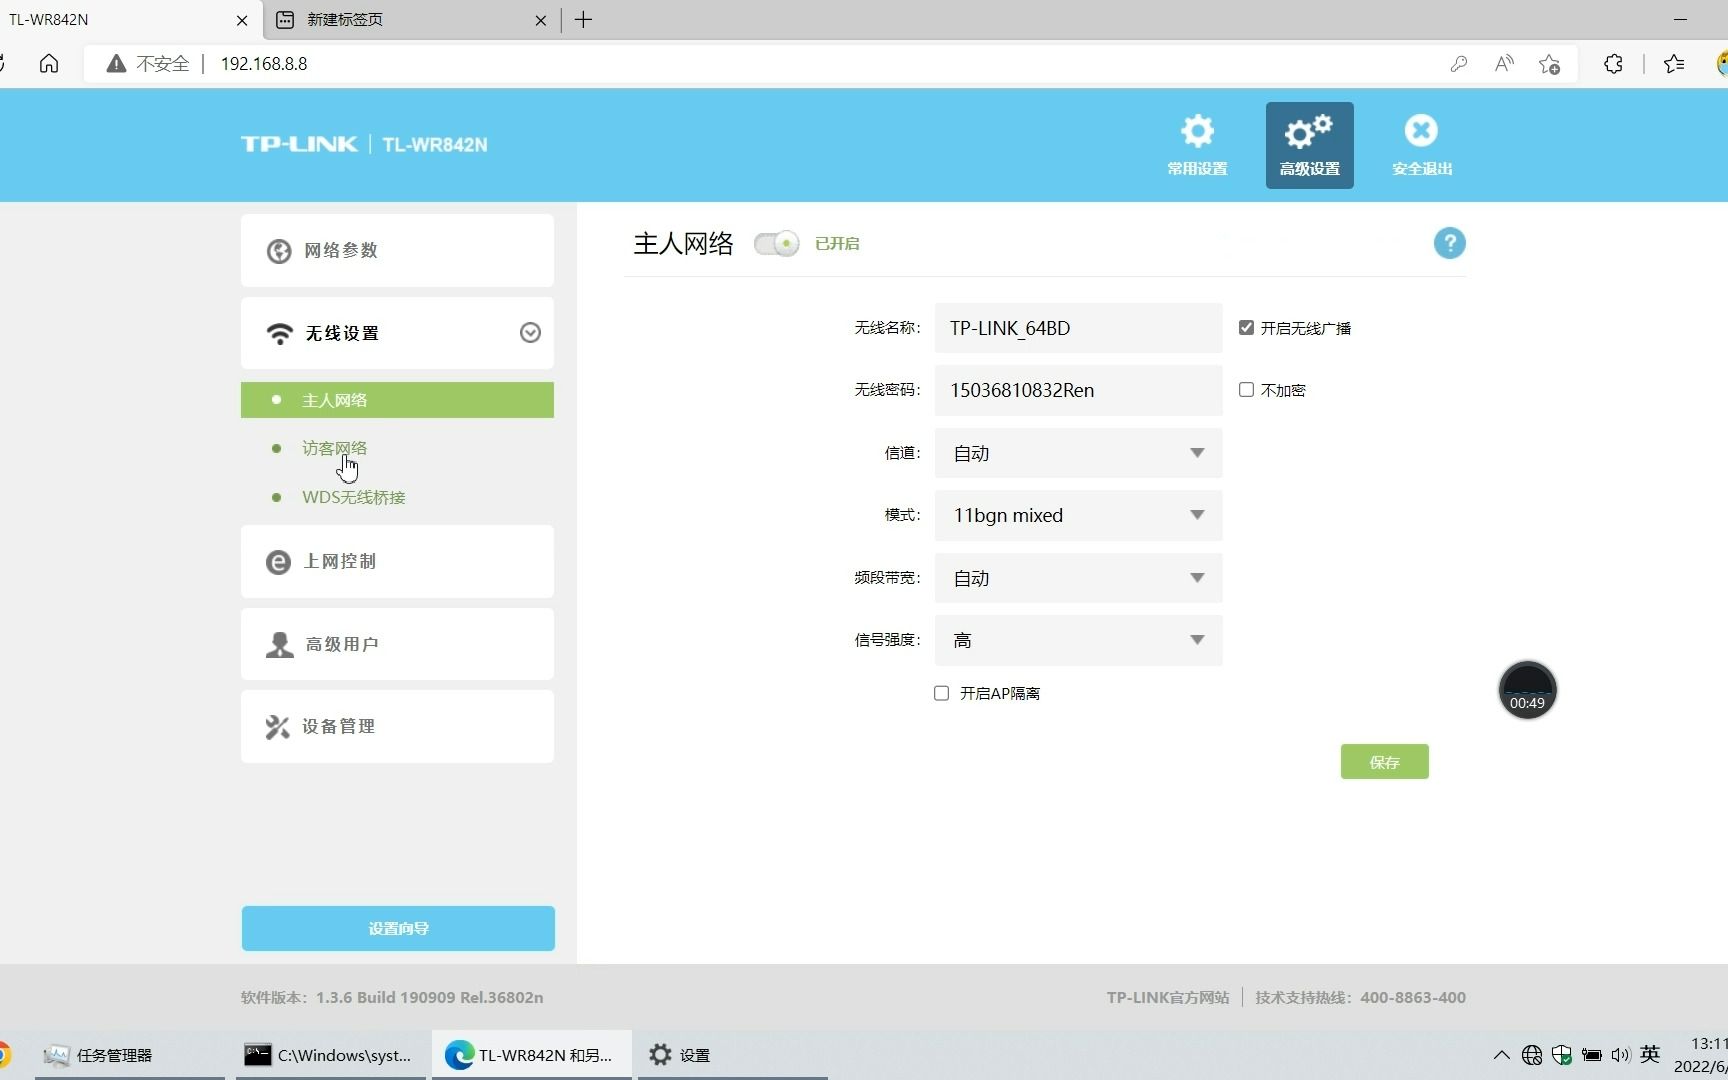
Task: Open TP-LINK官方网站 link
Action: click(x=1167, y=997)
